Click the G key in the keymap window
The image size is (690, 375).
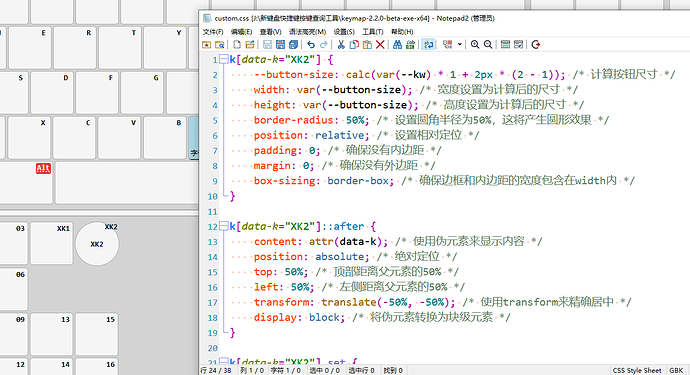142,93
